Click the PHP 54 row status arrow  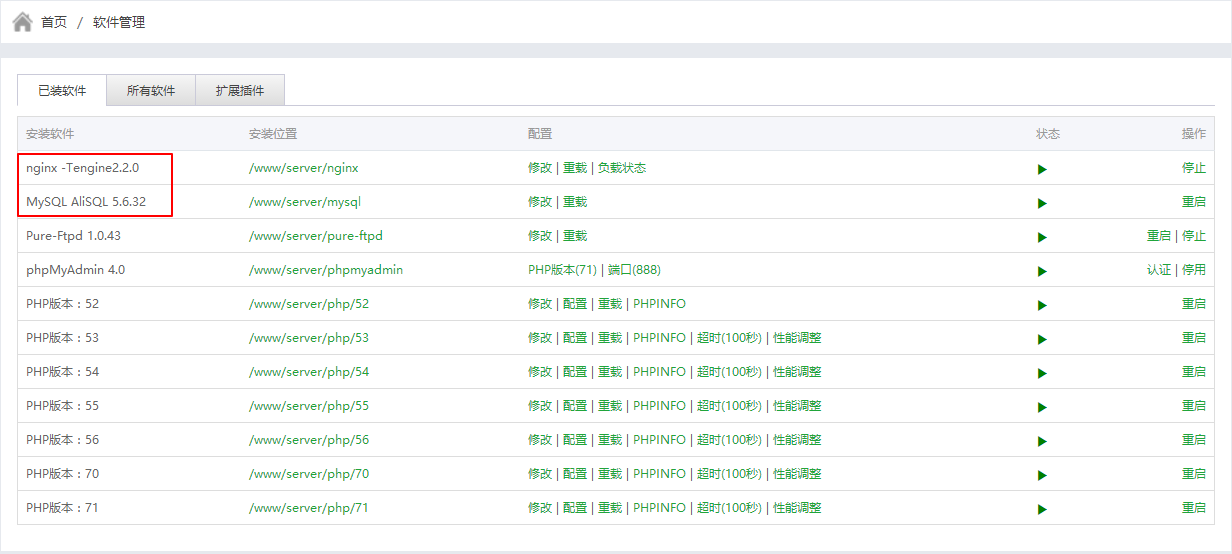tap(1042, 373)
